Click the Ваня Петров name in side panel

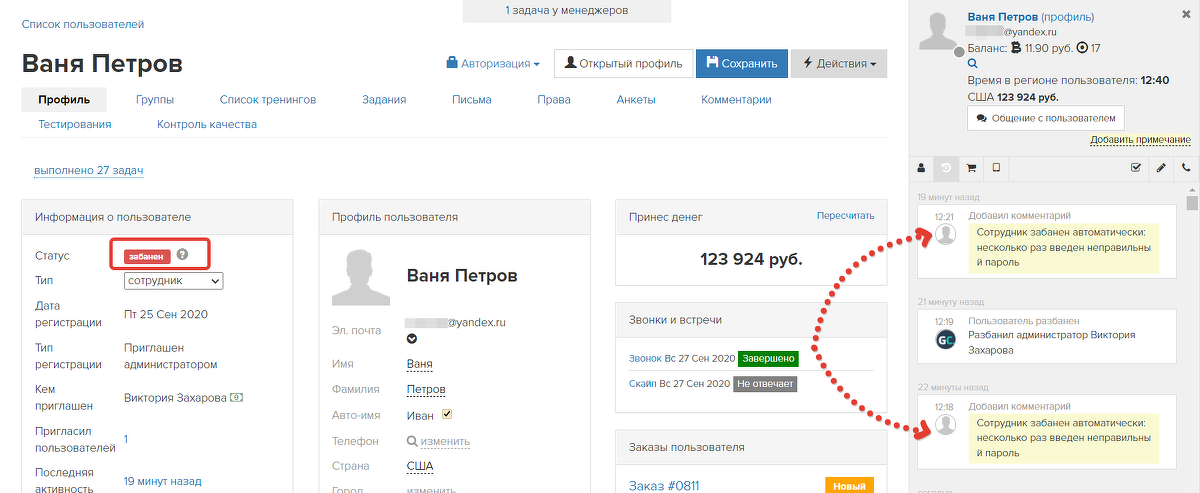(1002, 17)
